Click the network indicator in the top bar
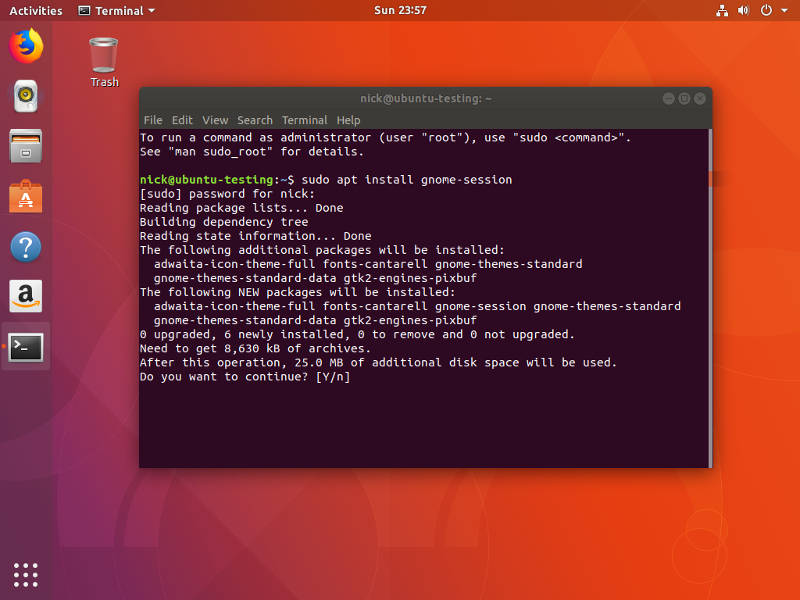The height and width of the screenshot is (600, 800). pyautogui.click(x=723, y=10)
